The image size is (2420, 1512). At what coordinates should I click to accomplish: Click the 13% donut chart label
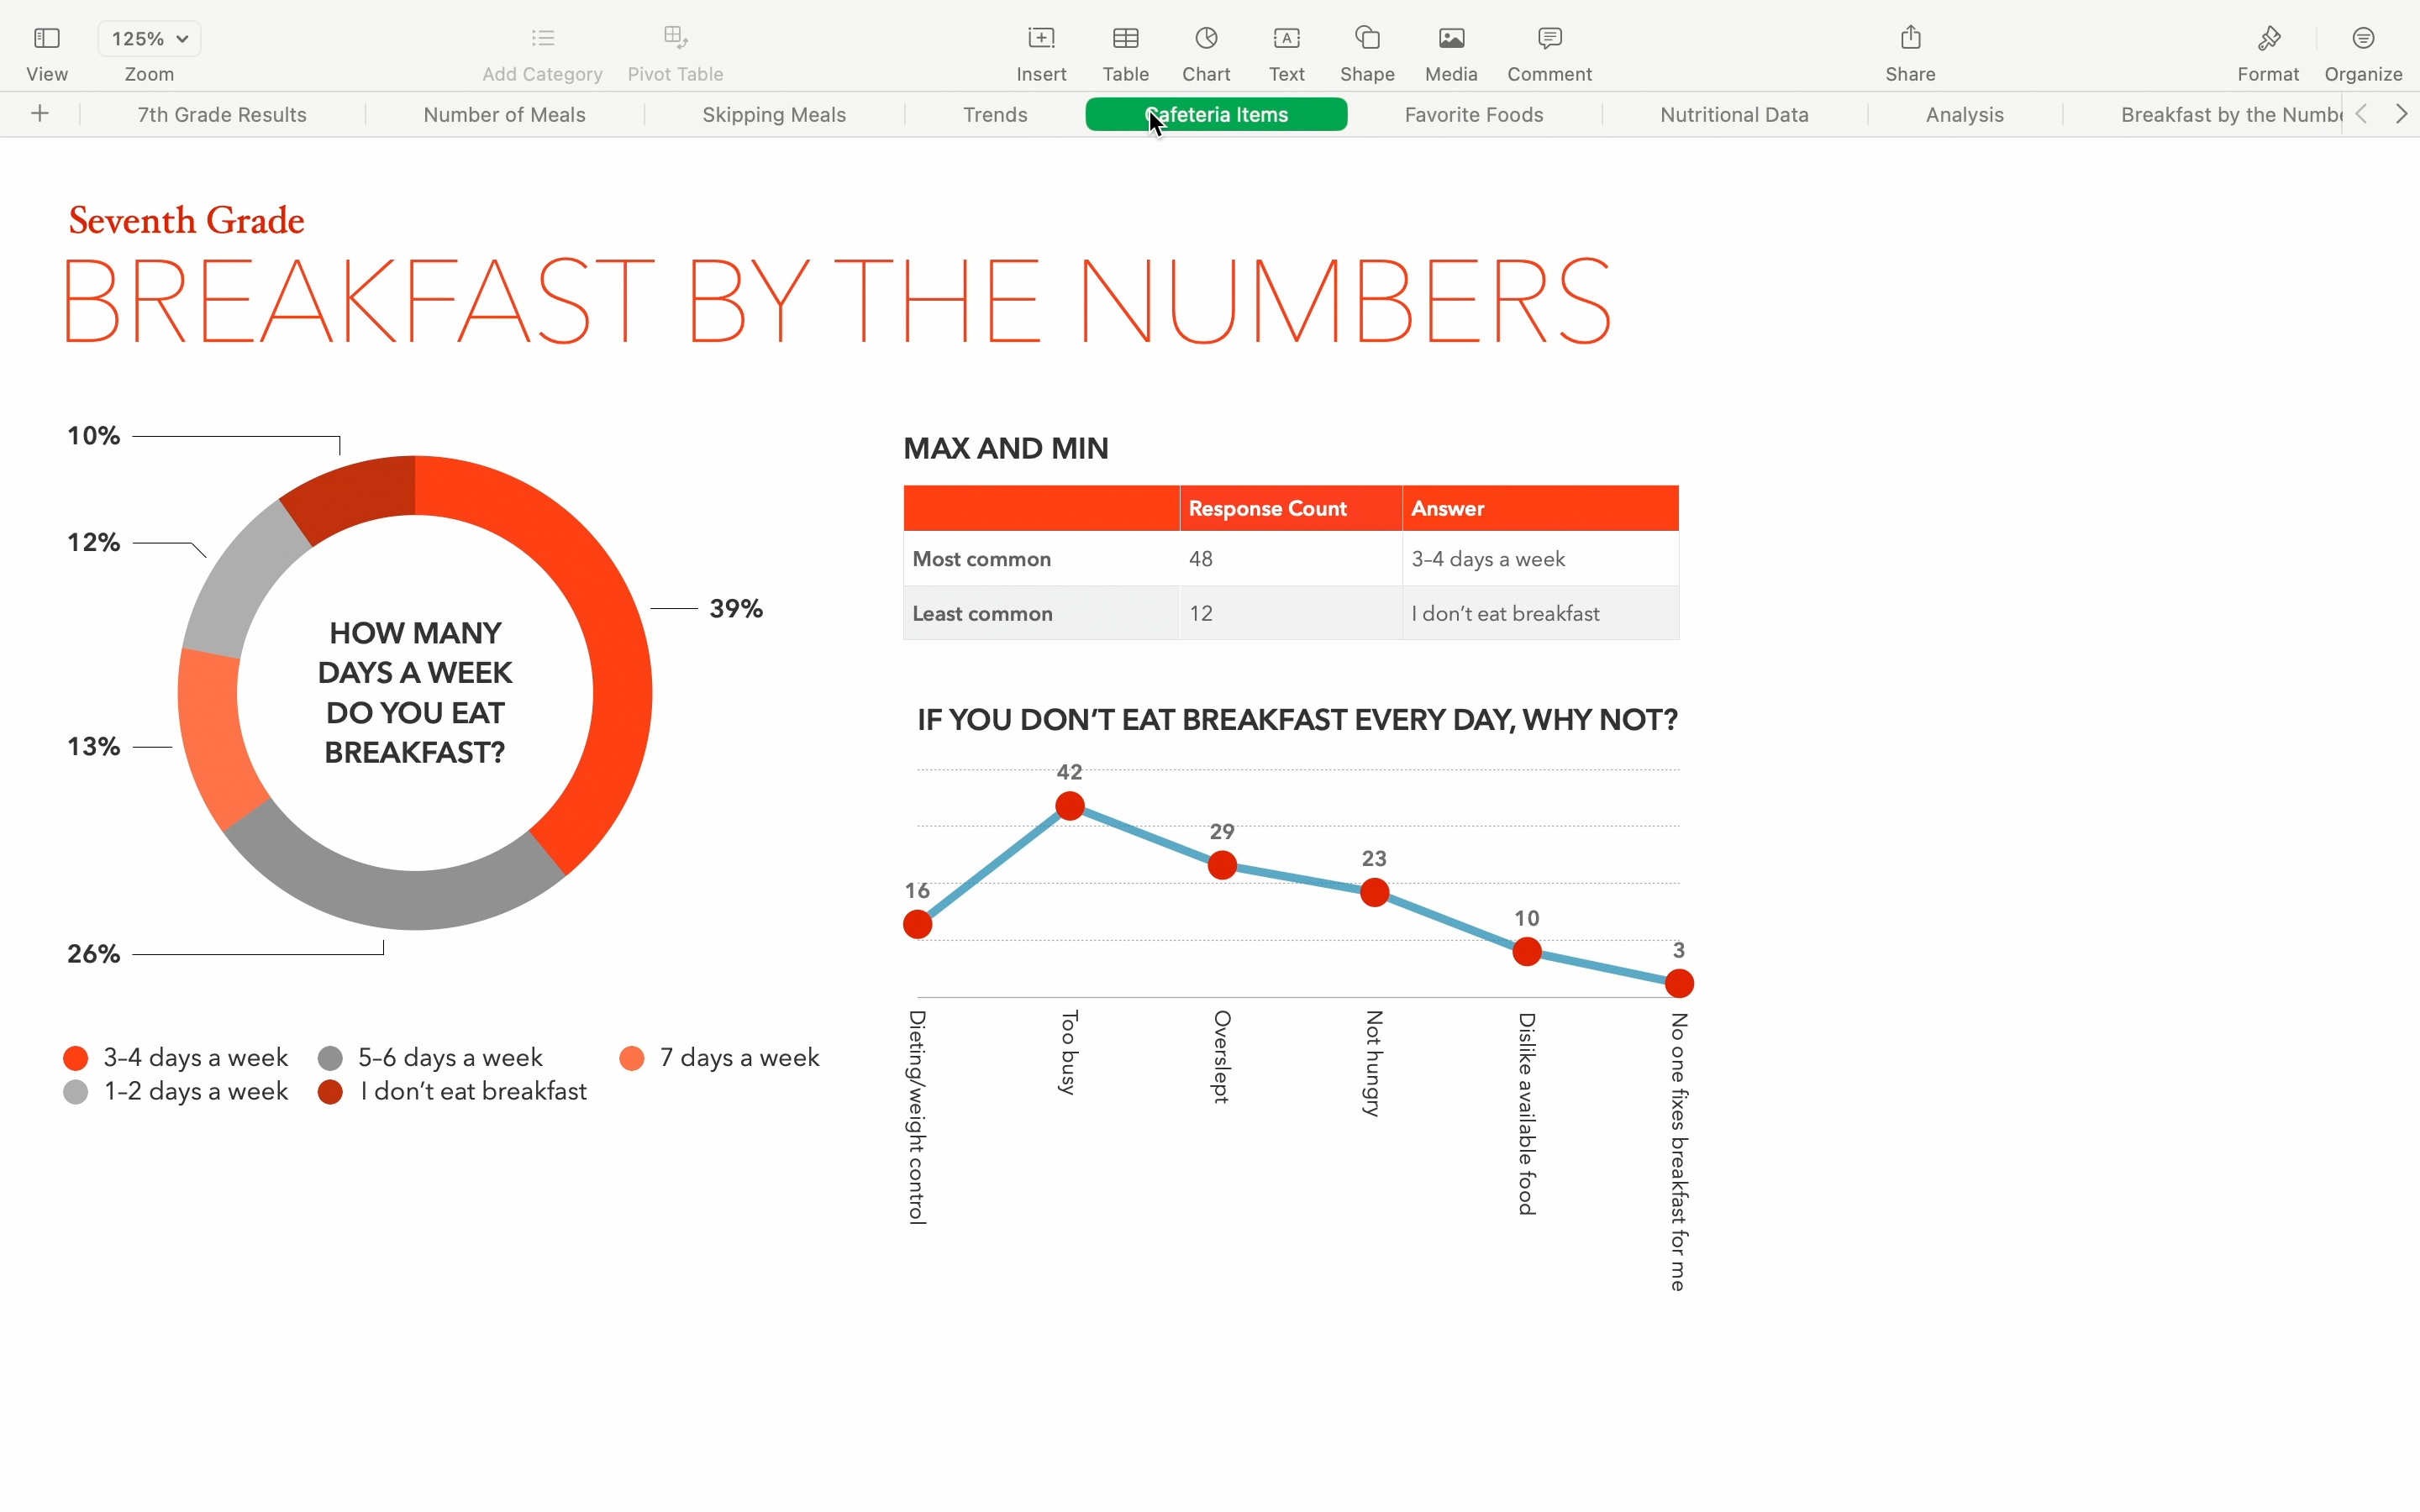click(93, 747)
